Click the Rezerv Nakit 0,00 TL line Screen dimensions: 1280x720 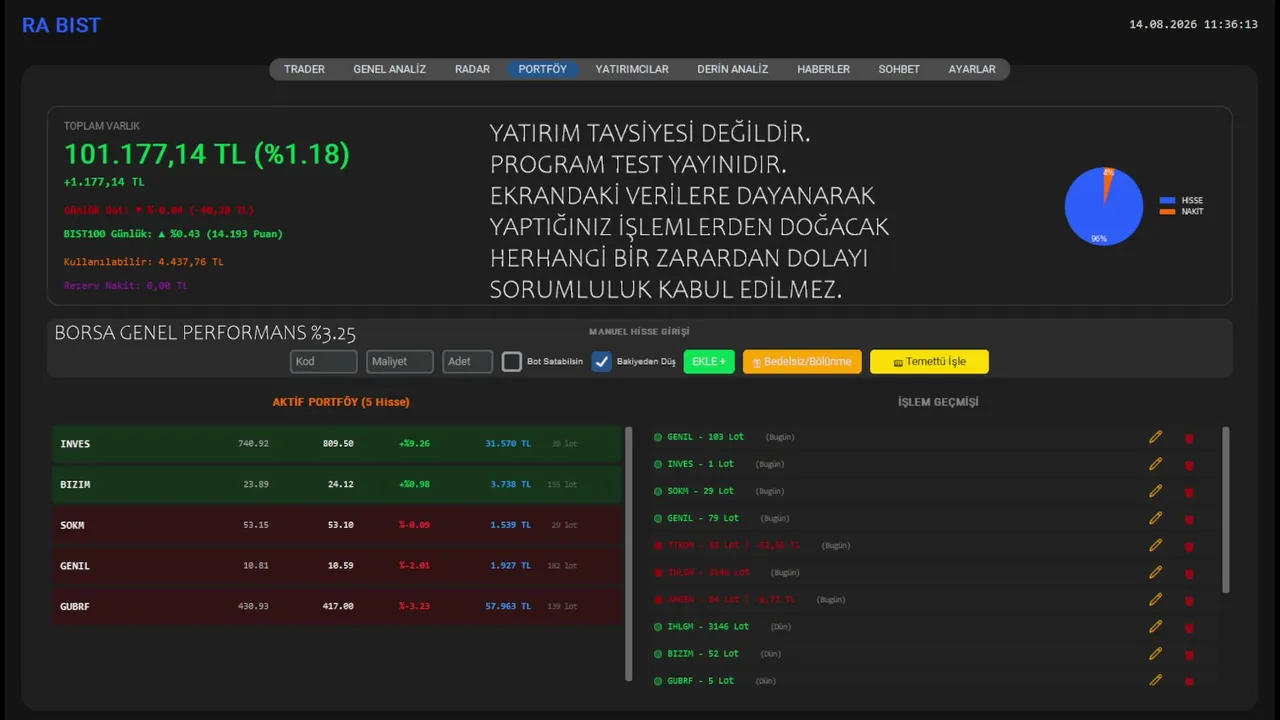[x=126, y=285]
